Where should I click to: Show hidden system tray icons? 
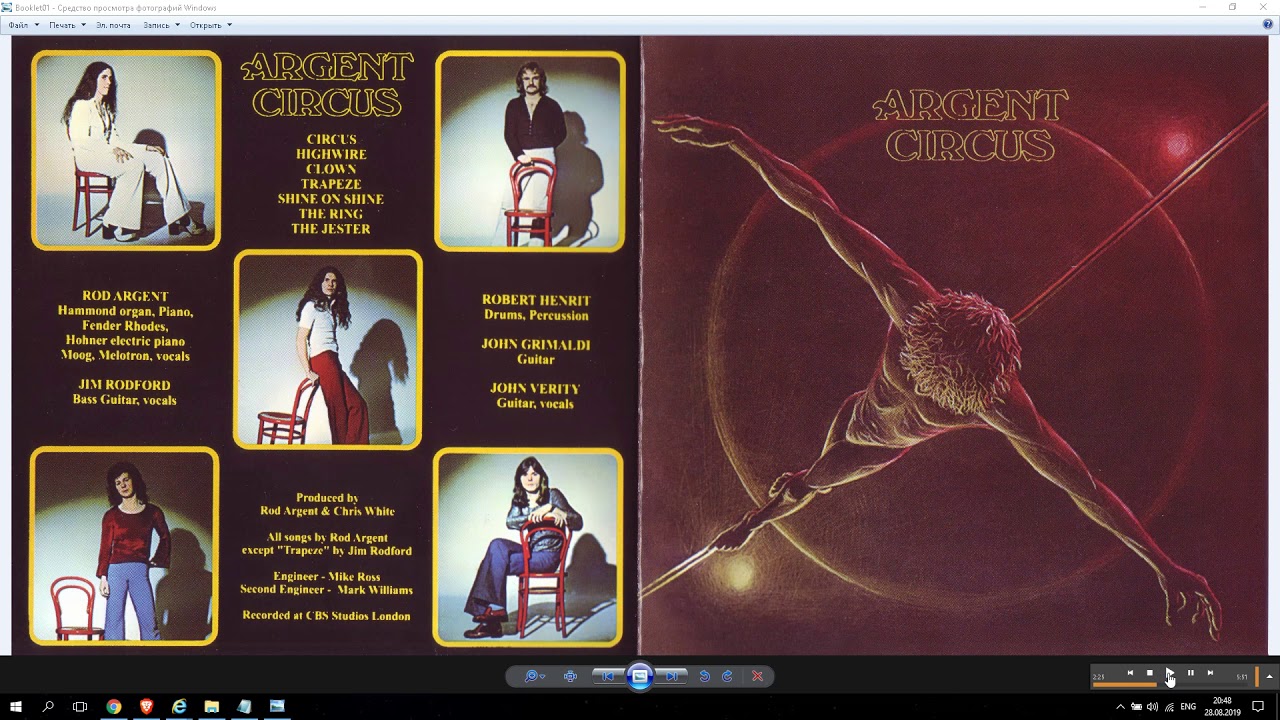point(1120,707)
